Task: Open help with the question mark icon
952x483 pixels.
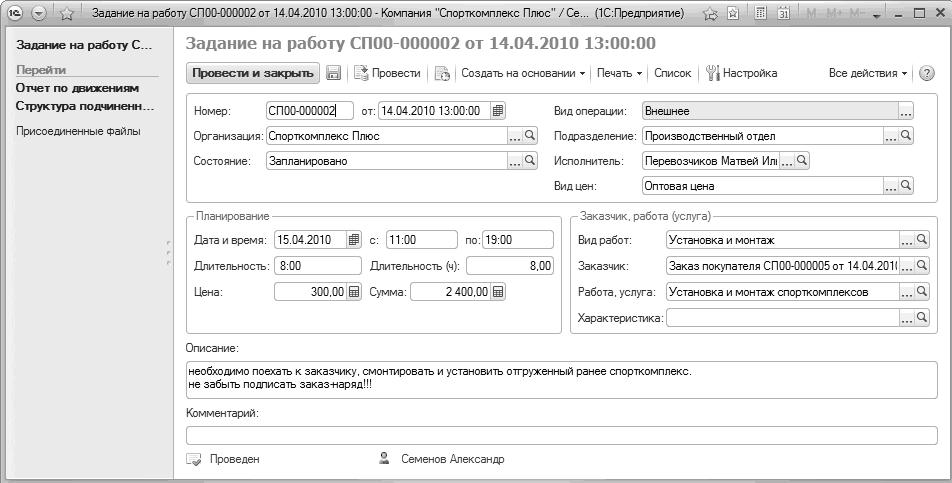Action: (x=926, y=73)
